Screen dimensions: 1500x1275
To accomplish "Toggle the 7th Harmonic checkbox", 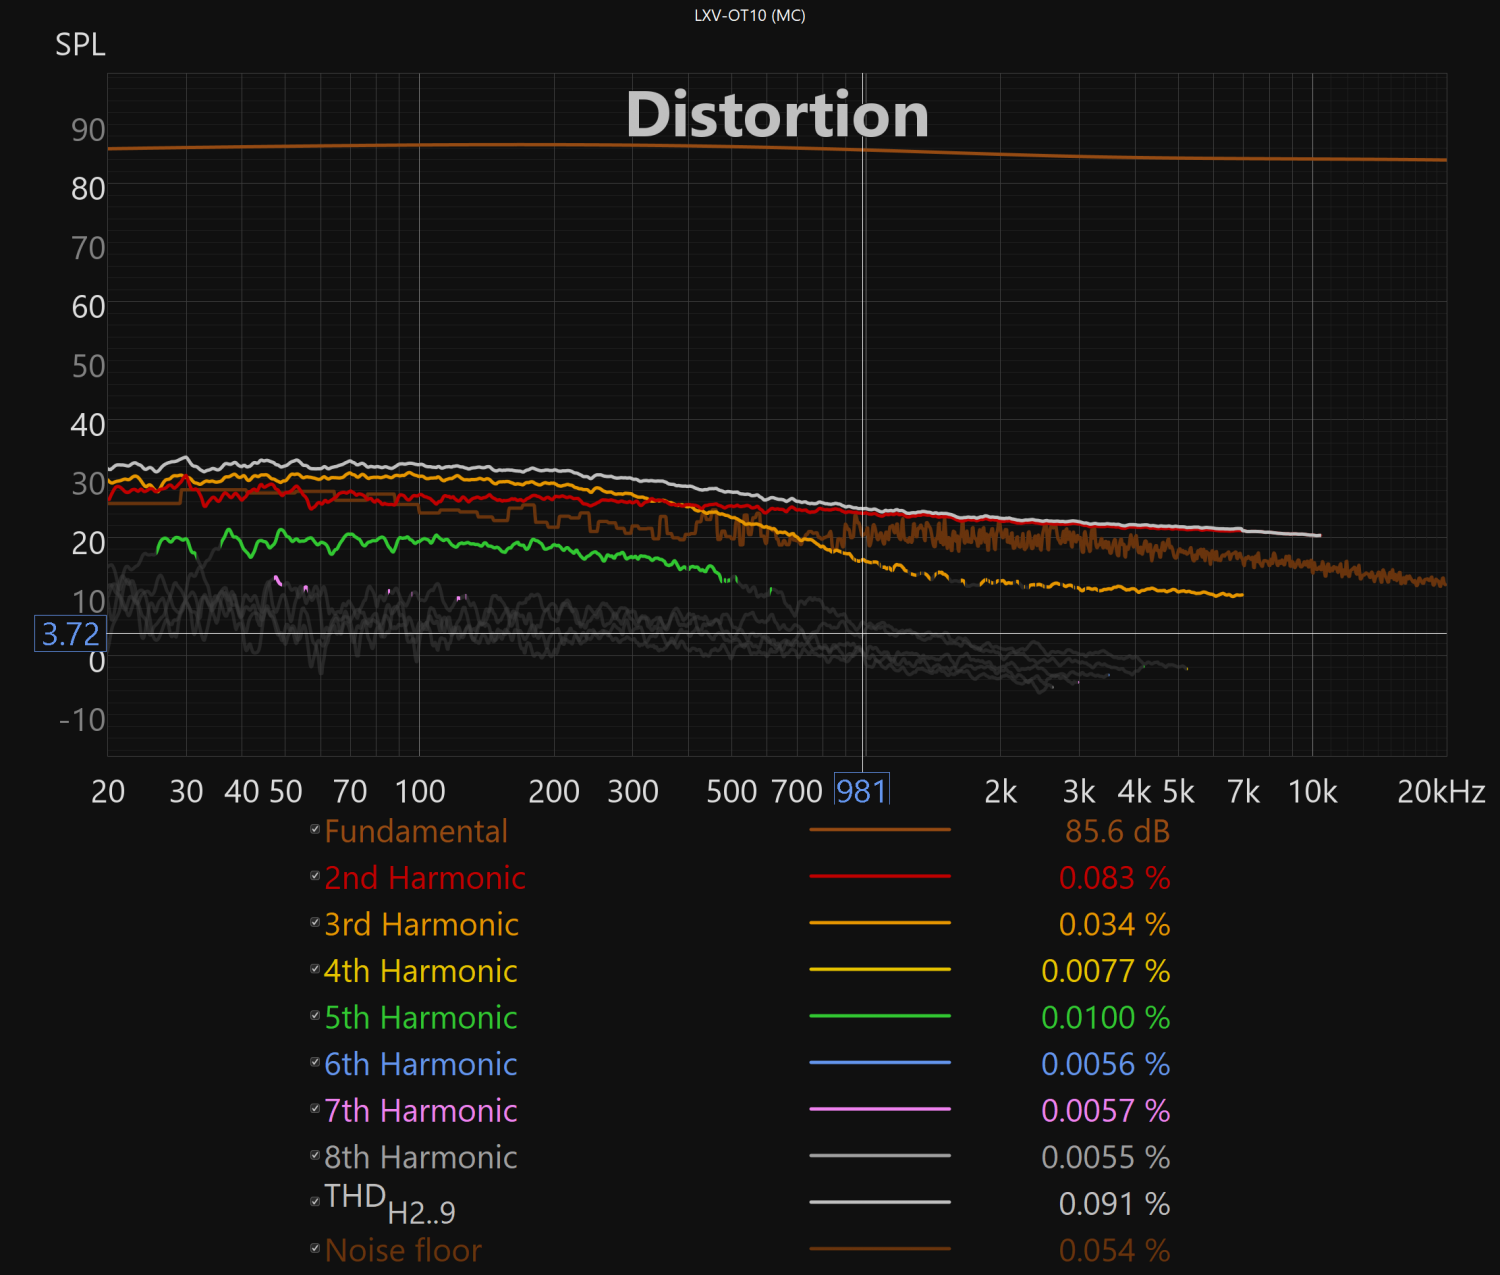I will pos(315,1108).
